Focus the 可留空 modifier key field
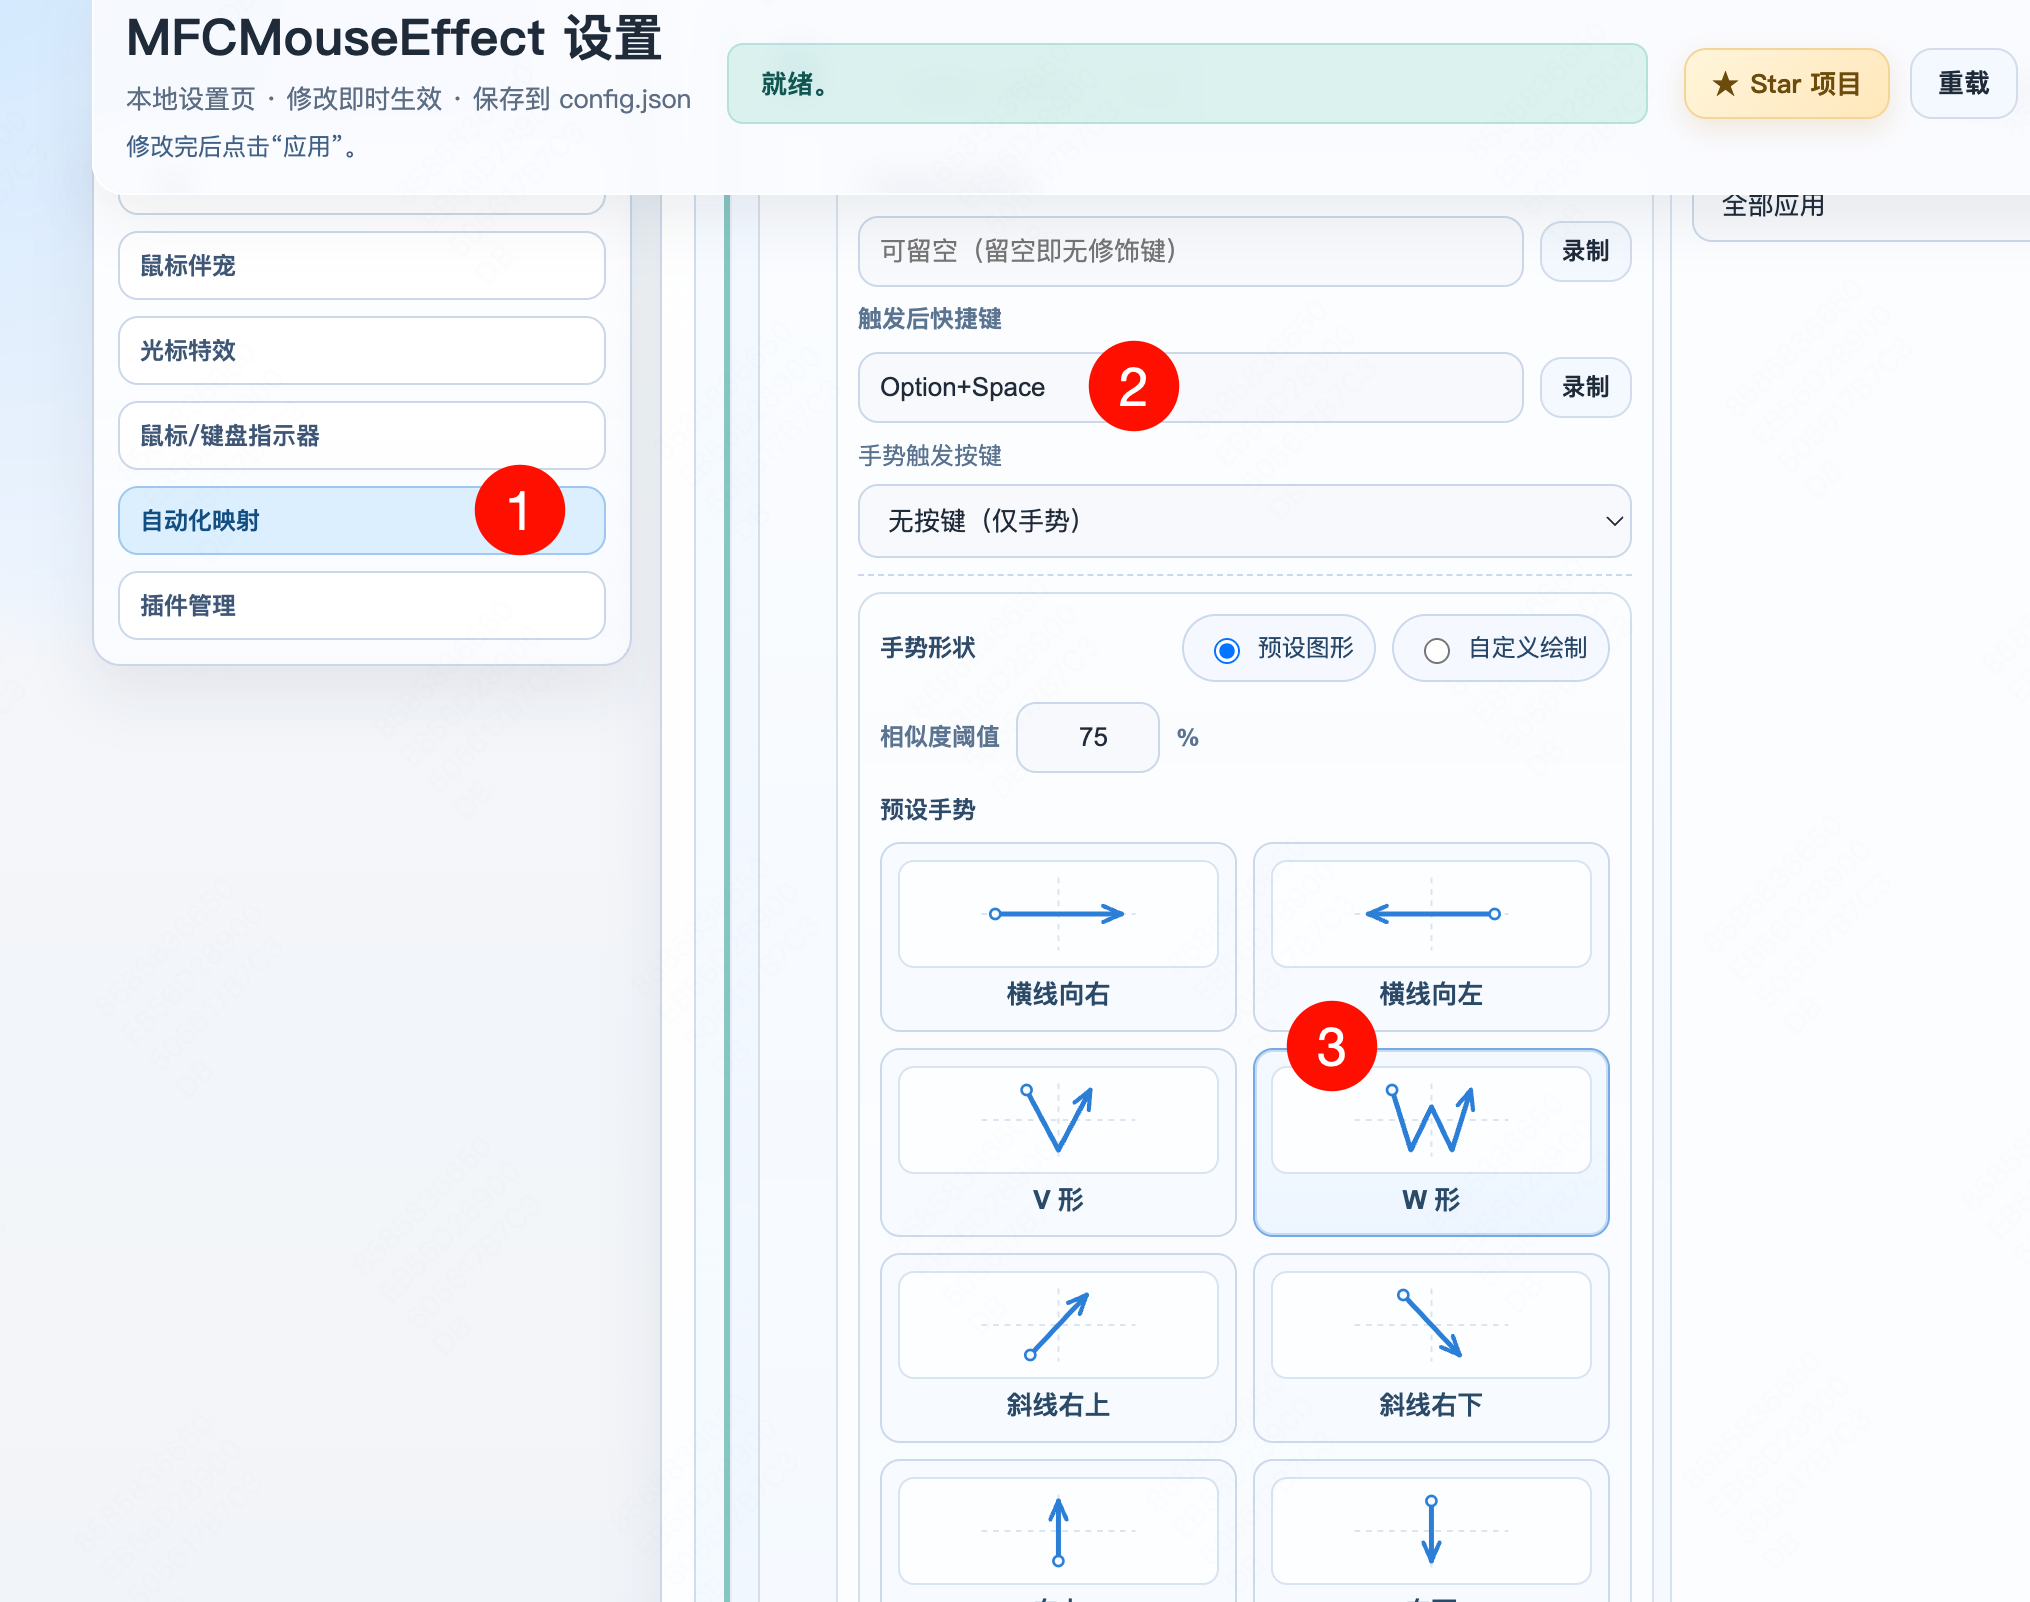This screenshot has height=1602, width=2030. tap(1190, 251)
